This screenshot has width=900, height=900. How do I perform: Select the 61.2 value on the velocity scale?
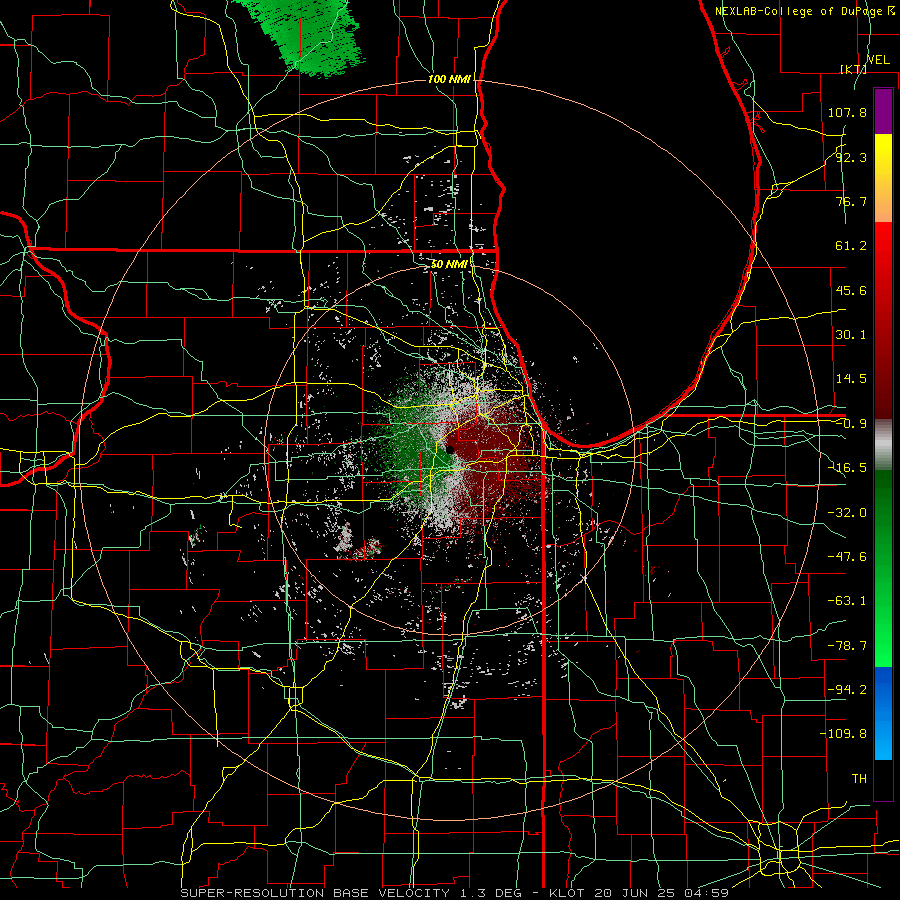(x=851, y=246)
